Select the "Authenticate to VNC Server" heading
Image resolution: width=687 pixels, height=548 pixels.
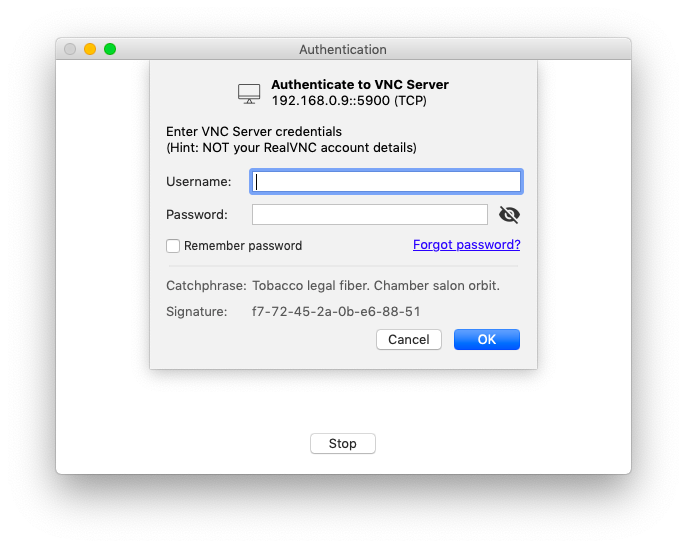pos(360,85)
